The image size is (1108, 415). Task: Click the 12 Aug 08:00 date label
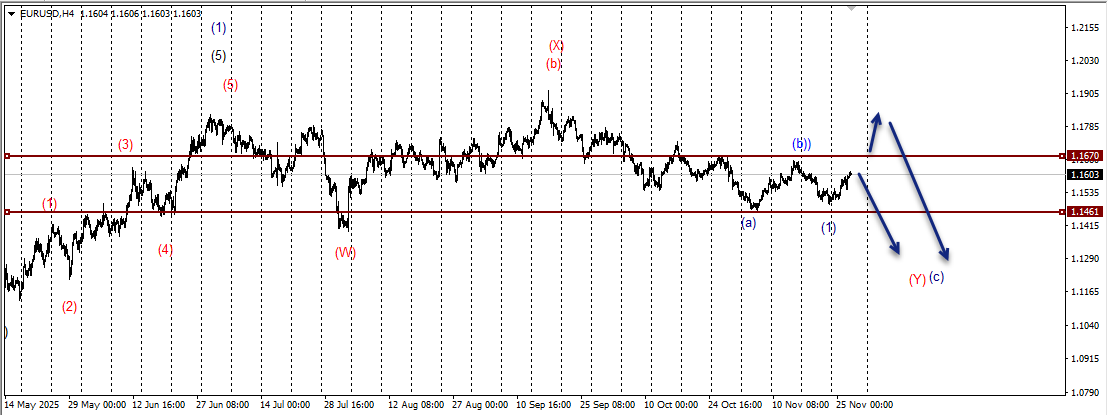pos(415,405)
